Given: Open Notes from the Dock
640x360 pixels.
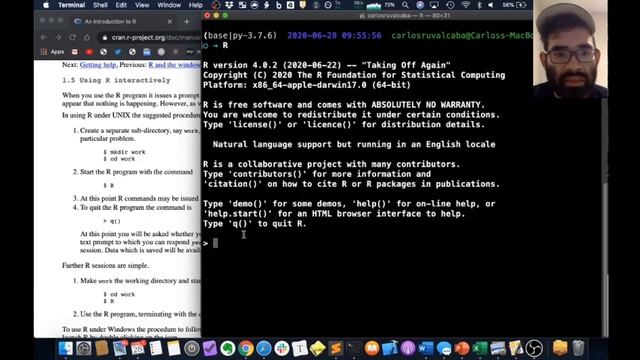Looking at the screenshot, I should coord(173,349).
